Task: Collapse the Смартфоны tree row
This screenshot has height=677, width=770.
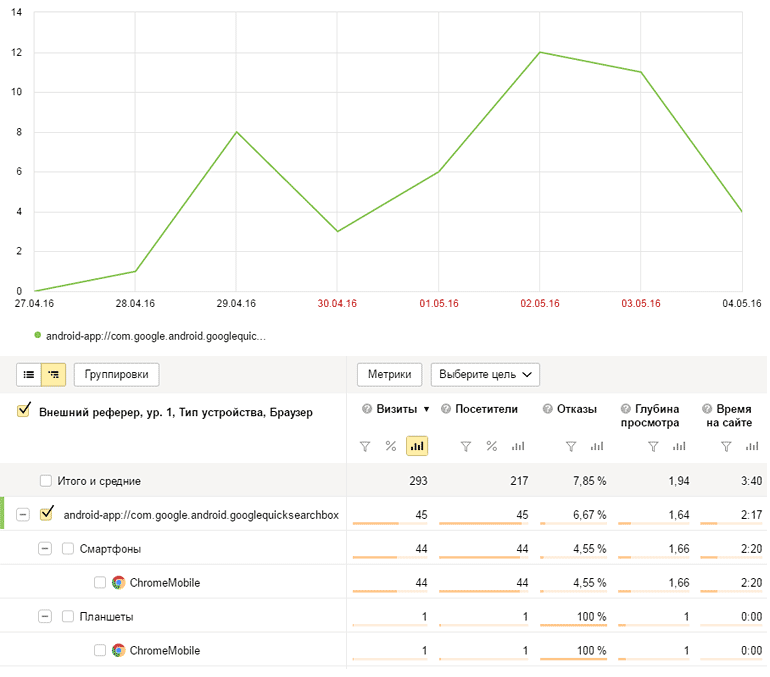Action: pos(45,549)
